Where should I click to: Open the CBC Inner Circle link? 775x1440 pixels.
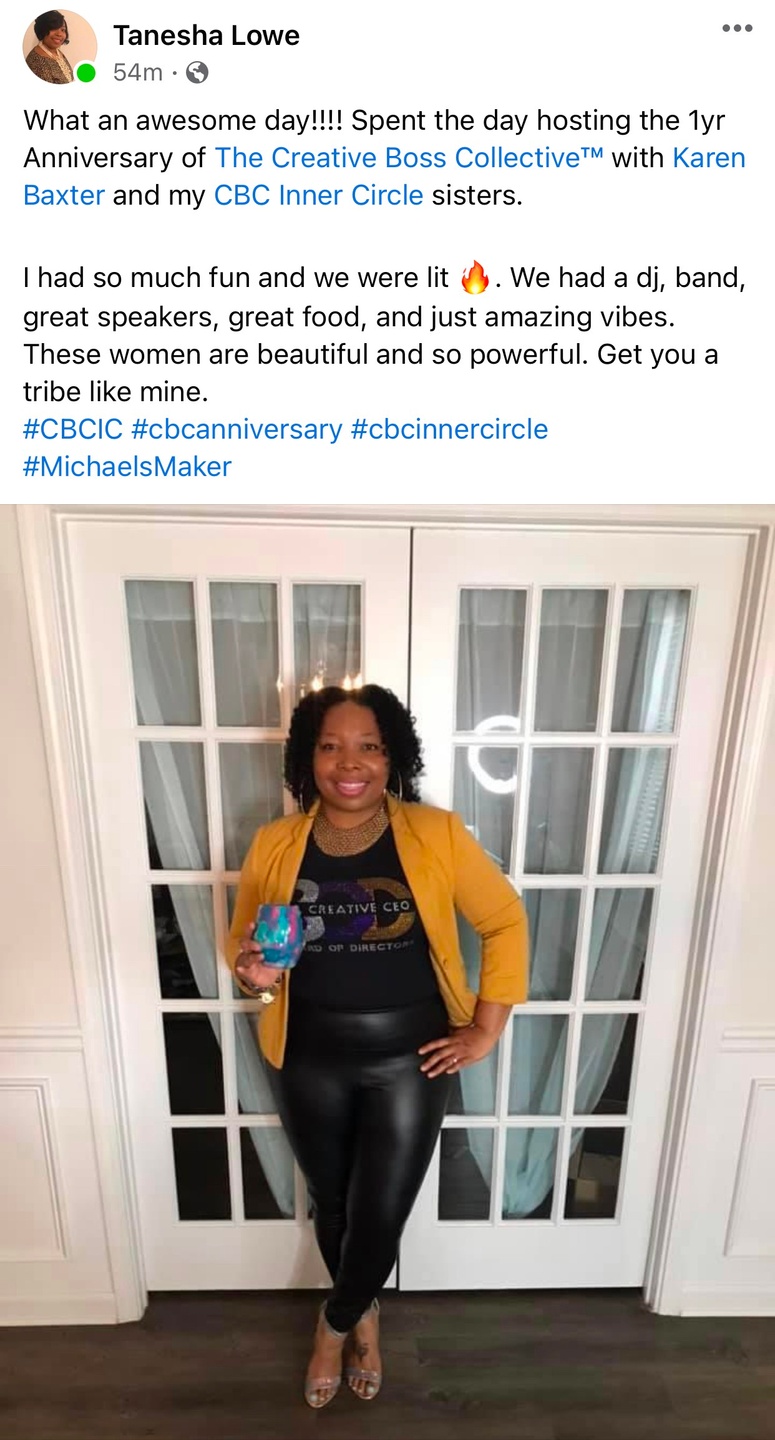319,195
